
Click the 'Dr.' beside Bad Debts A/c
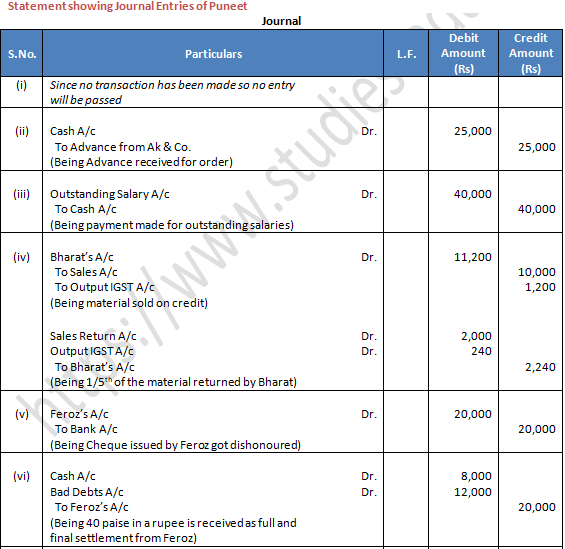click(369, 492)
